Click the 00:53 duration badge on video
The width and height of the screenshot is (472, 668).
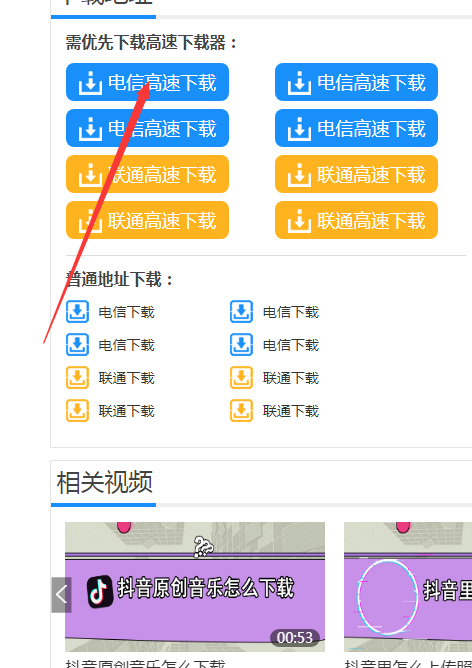click(295, 638)
